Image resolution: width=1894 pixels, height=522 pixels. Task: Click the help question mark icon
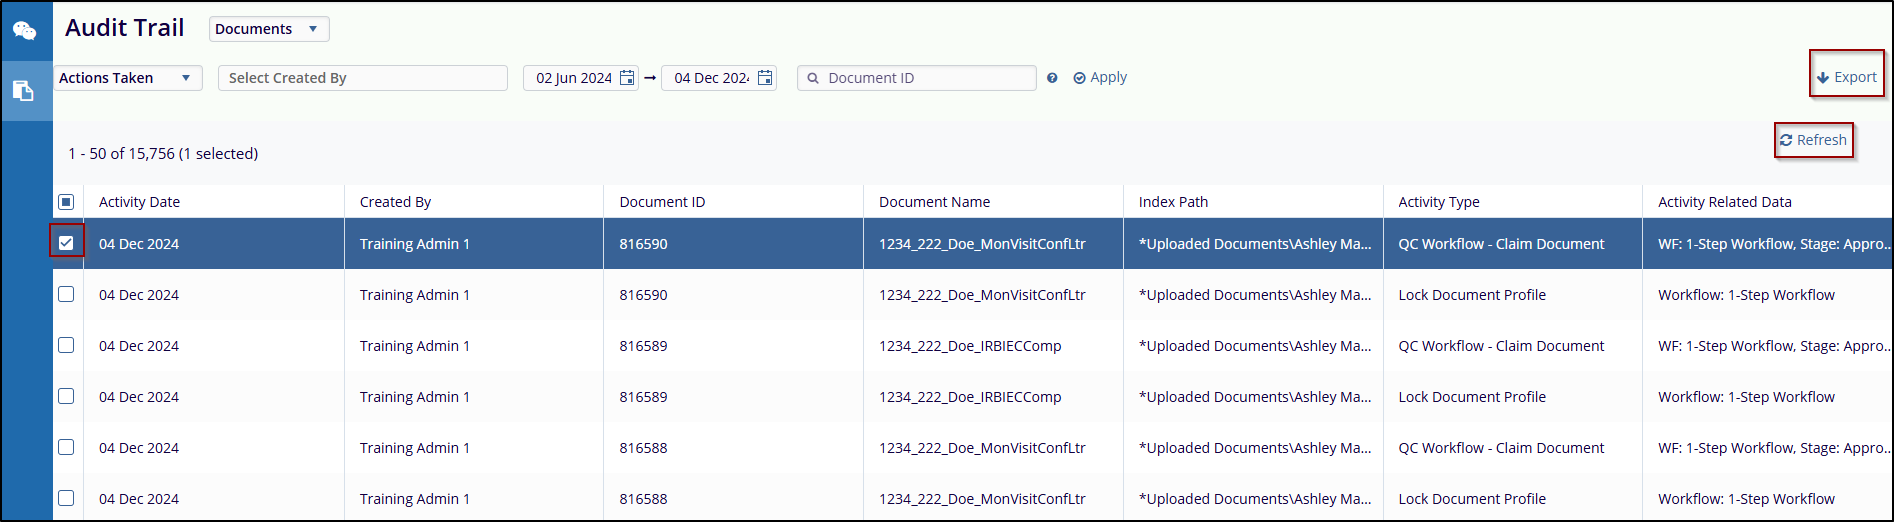pyautogui.click(x=1052, y=78)
